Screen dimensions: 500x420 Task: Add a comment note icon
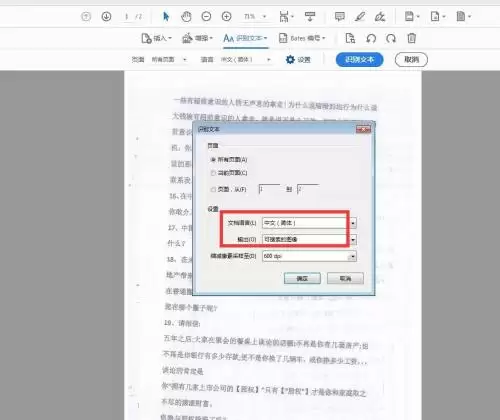(x=340, y=16)
